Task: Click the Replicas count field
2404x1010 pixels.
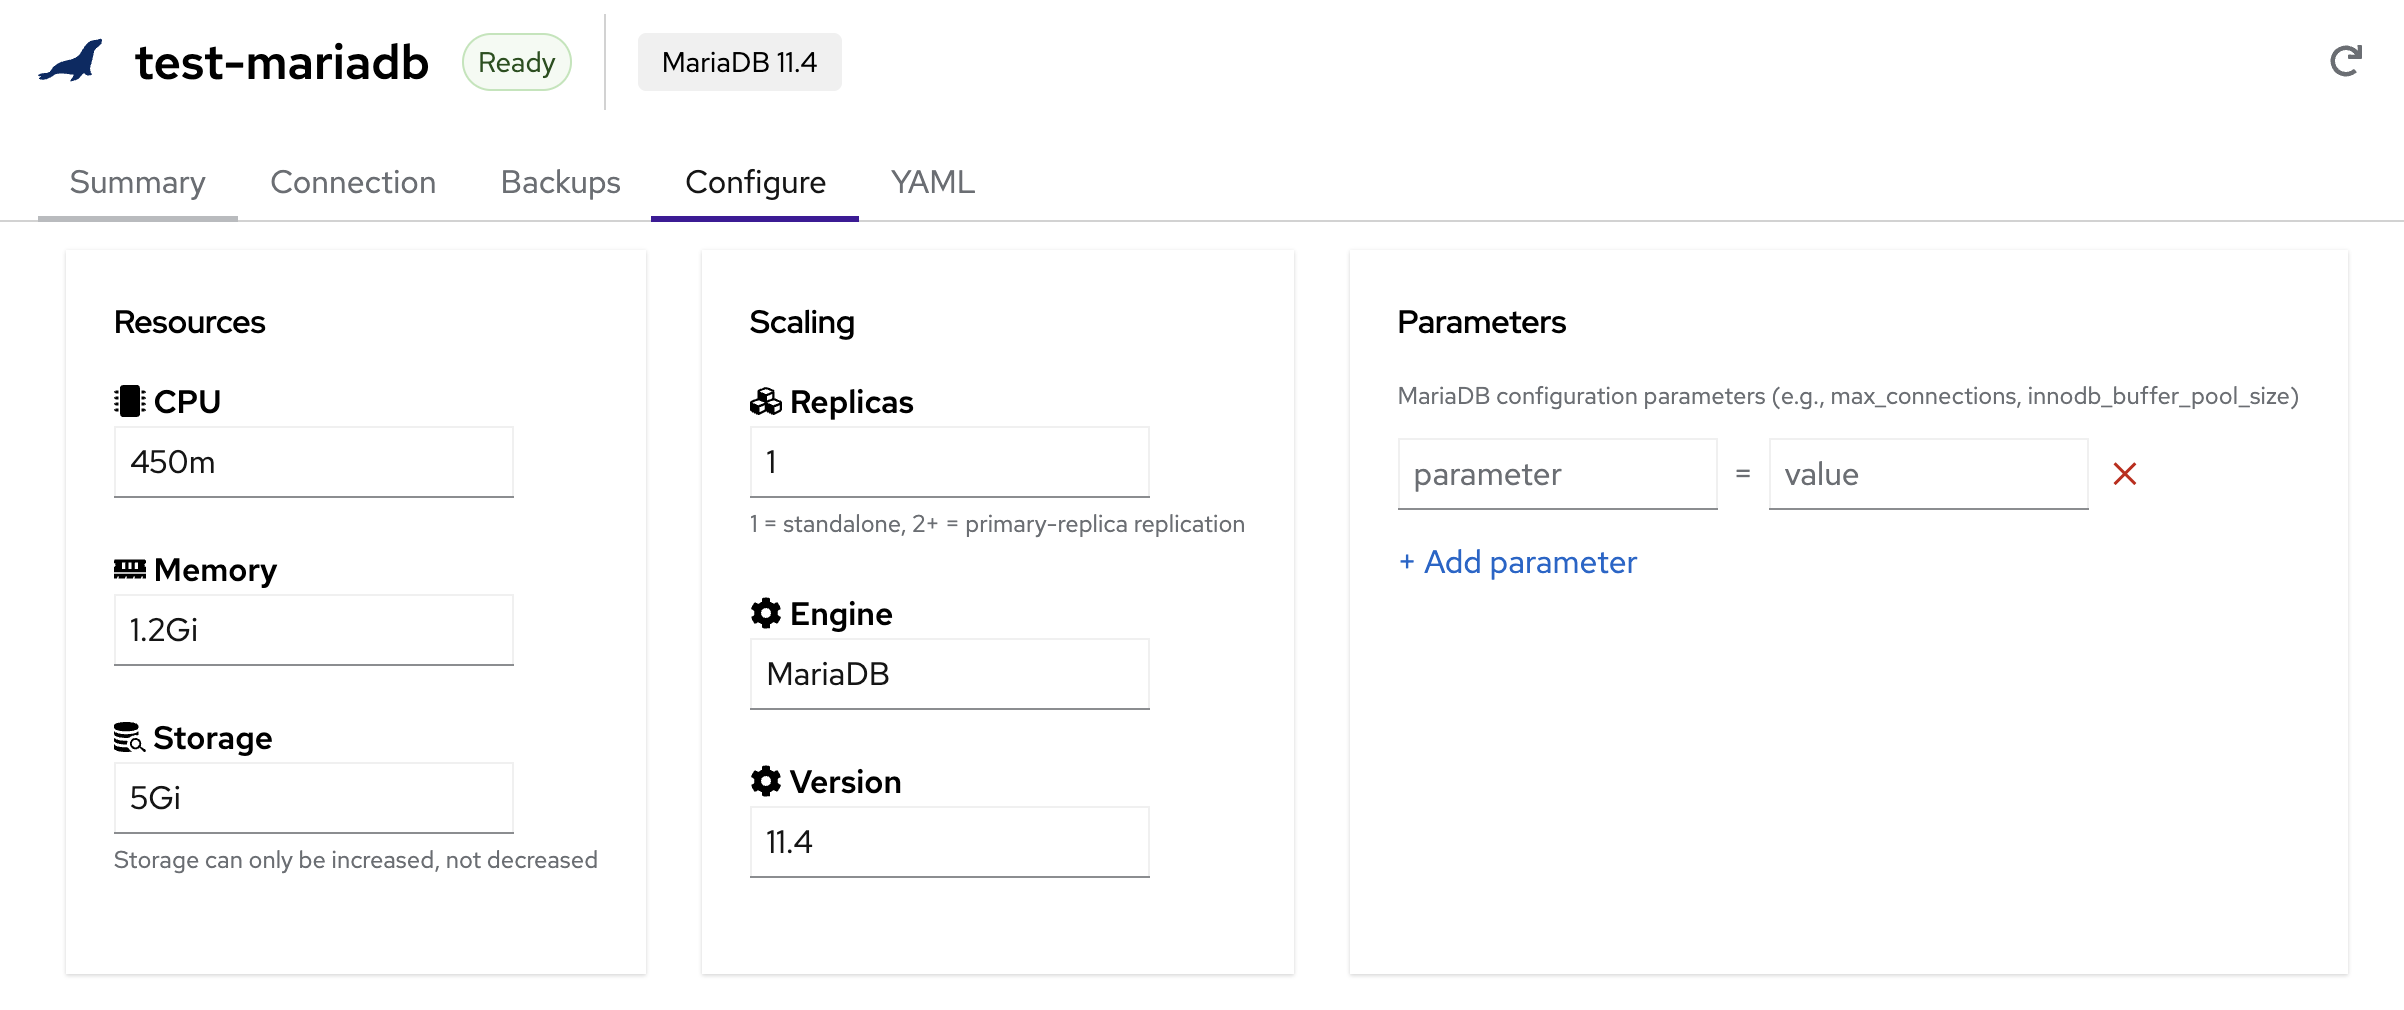Action: point(949,462)
